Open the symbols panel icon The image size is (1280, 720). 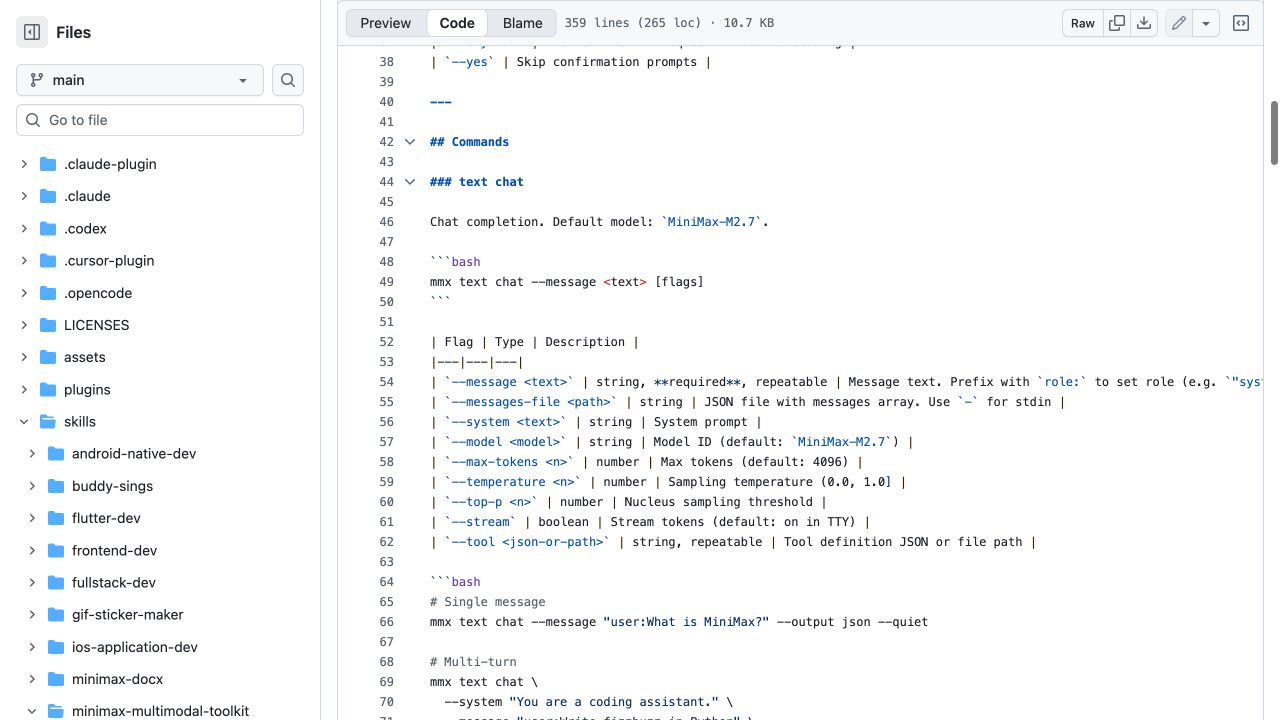(x=1241, y=23)
